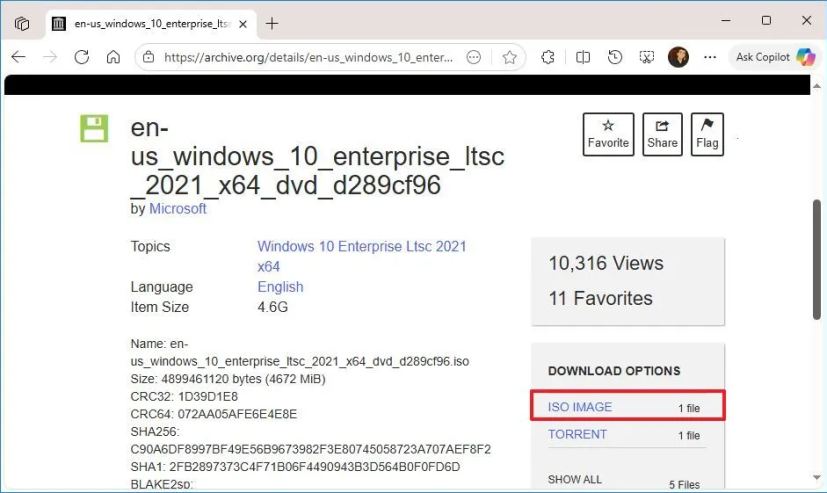The width and height of the screenshot is (827, 493).
Task: Click the browser Back arrow
Action: click(x=18, y=57)
